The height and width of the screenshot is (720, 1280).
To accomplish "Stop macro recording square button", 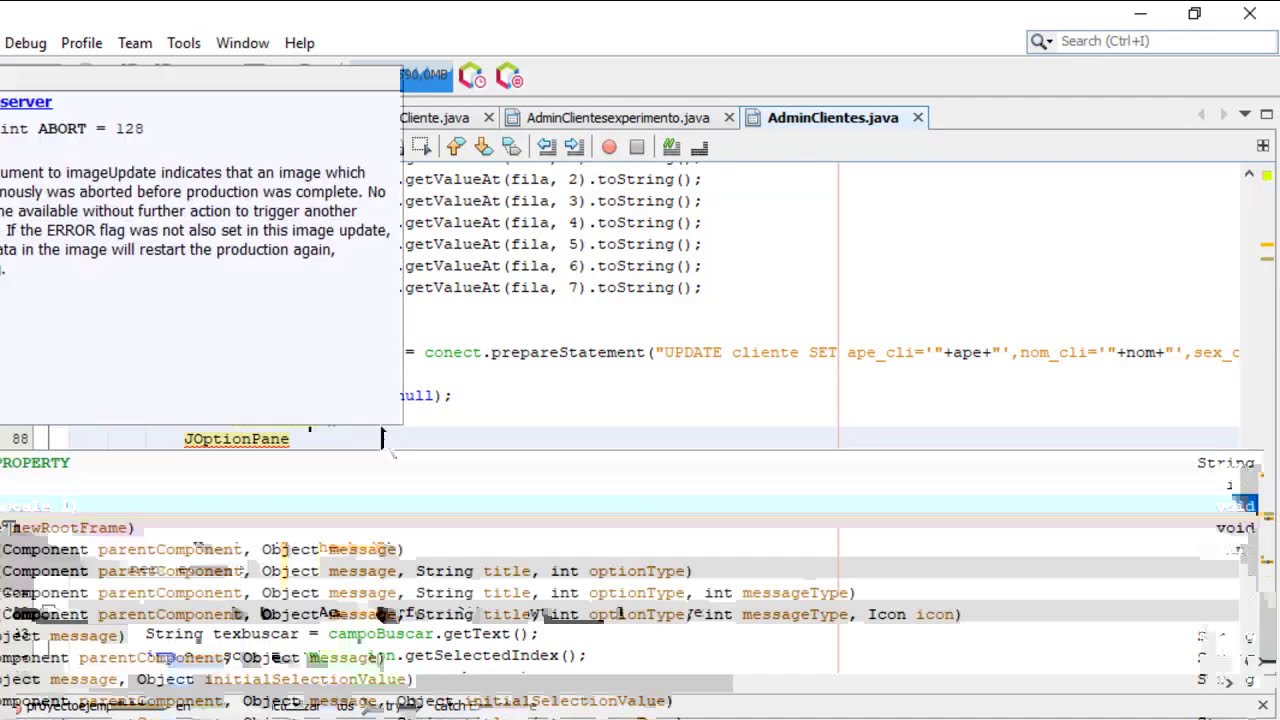I will click(x=637, y=147).
